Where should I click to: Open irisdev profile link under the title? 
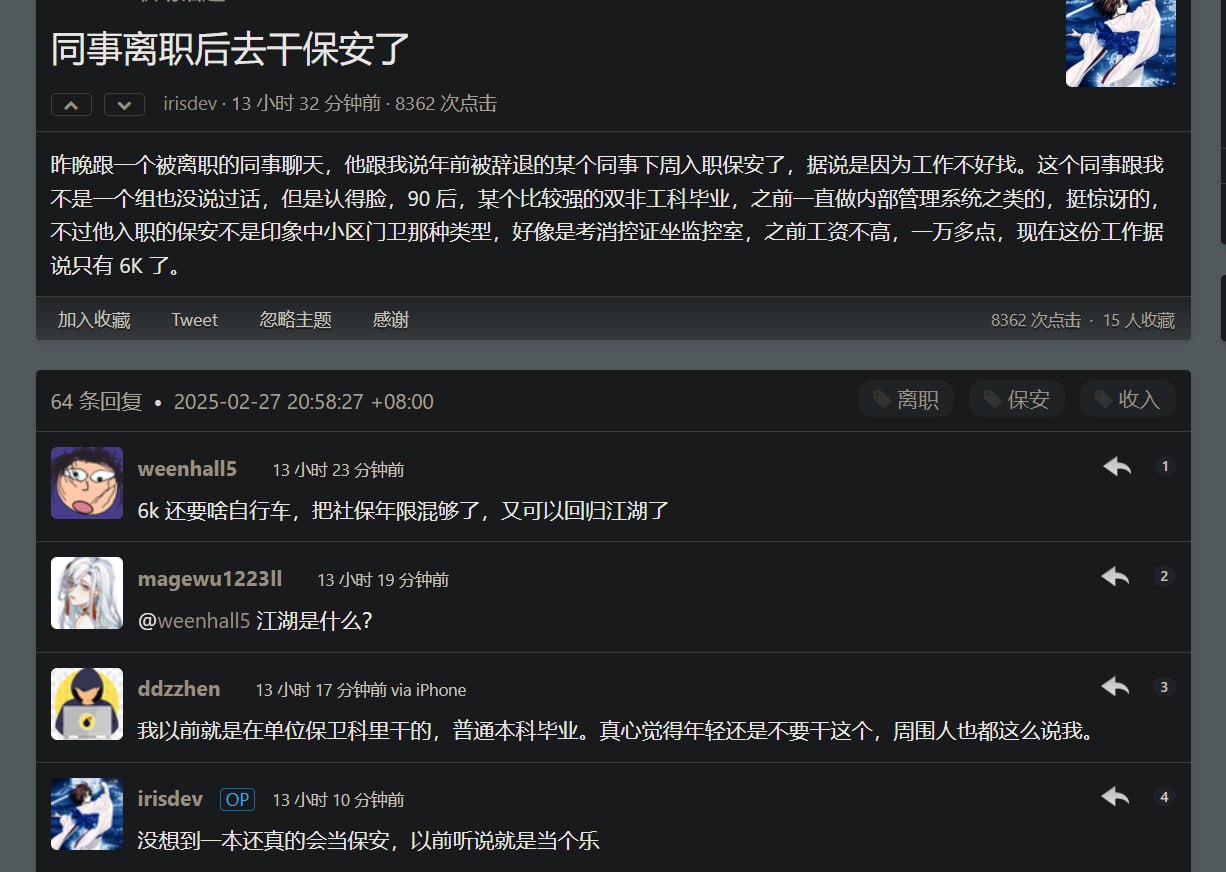point(190,104)
